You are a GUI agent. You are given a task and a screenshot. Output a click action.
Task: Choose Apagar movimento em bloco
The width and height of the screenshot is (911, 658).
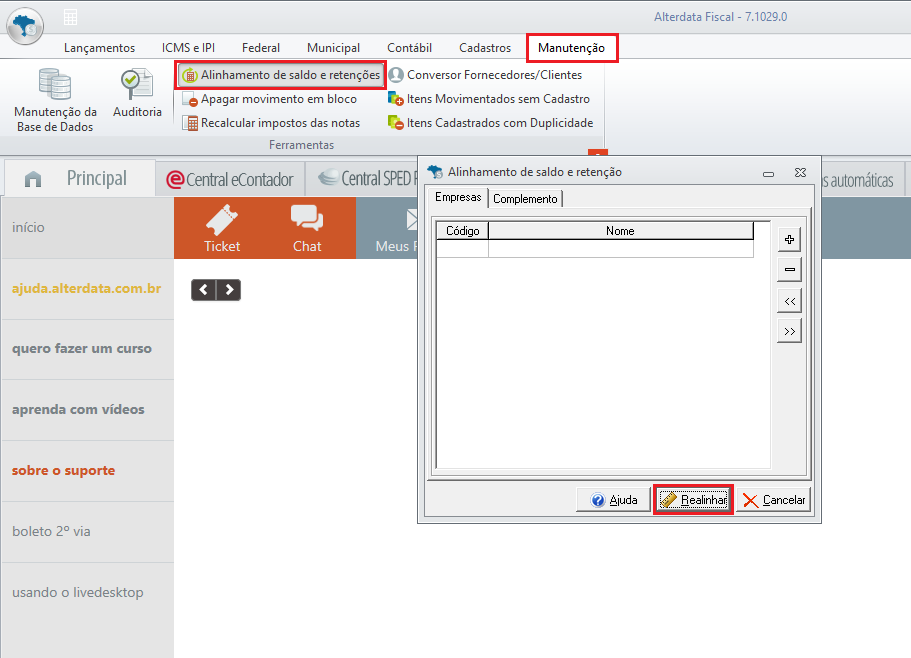(270, 99)
